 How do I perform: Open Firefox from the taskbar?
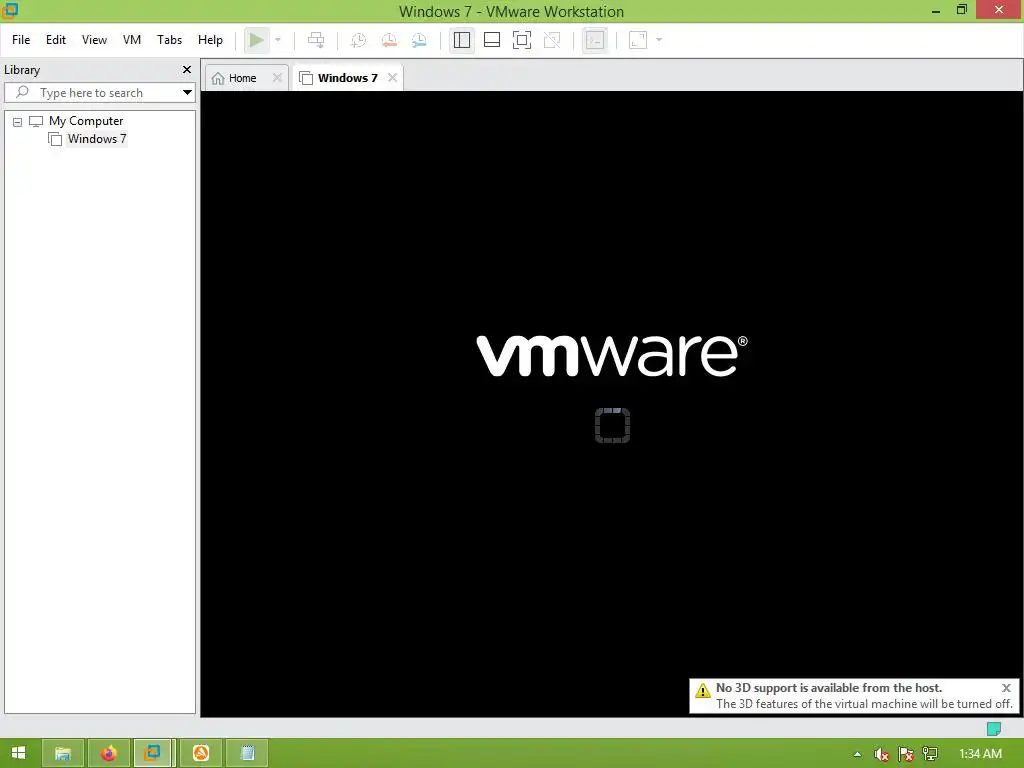pos(108,753)
